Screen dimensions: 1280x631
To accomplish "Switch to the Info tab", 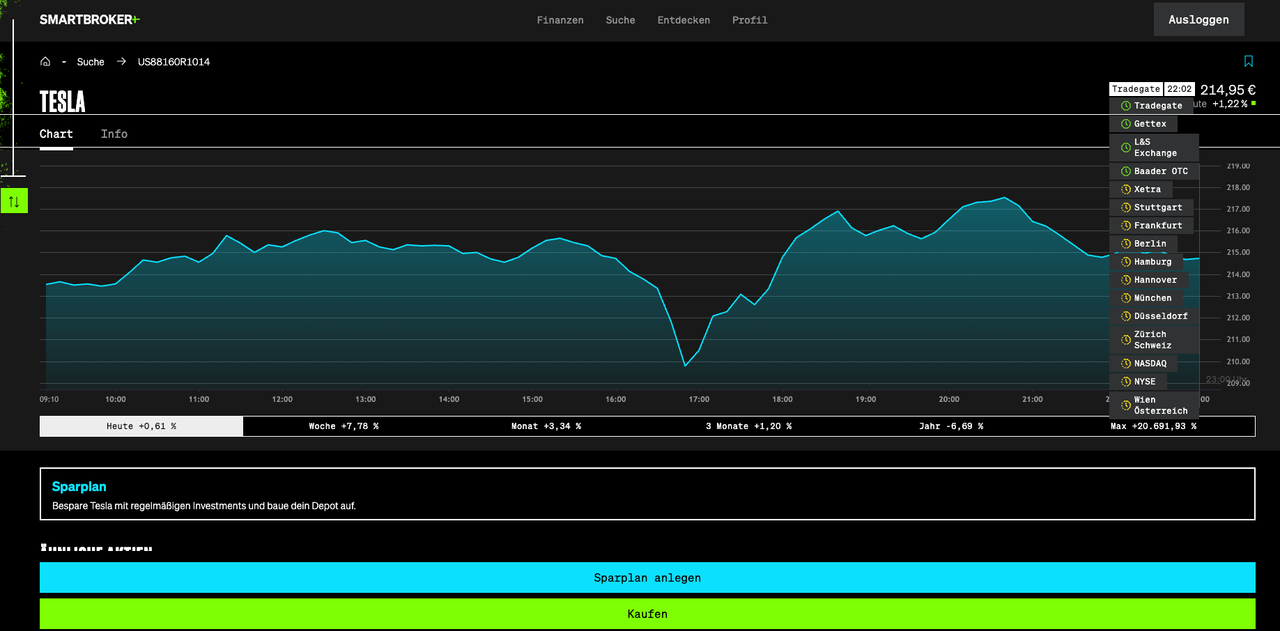I will click(x=114, y=134).
